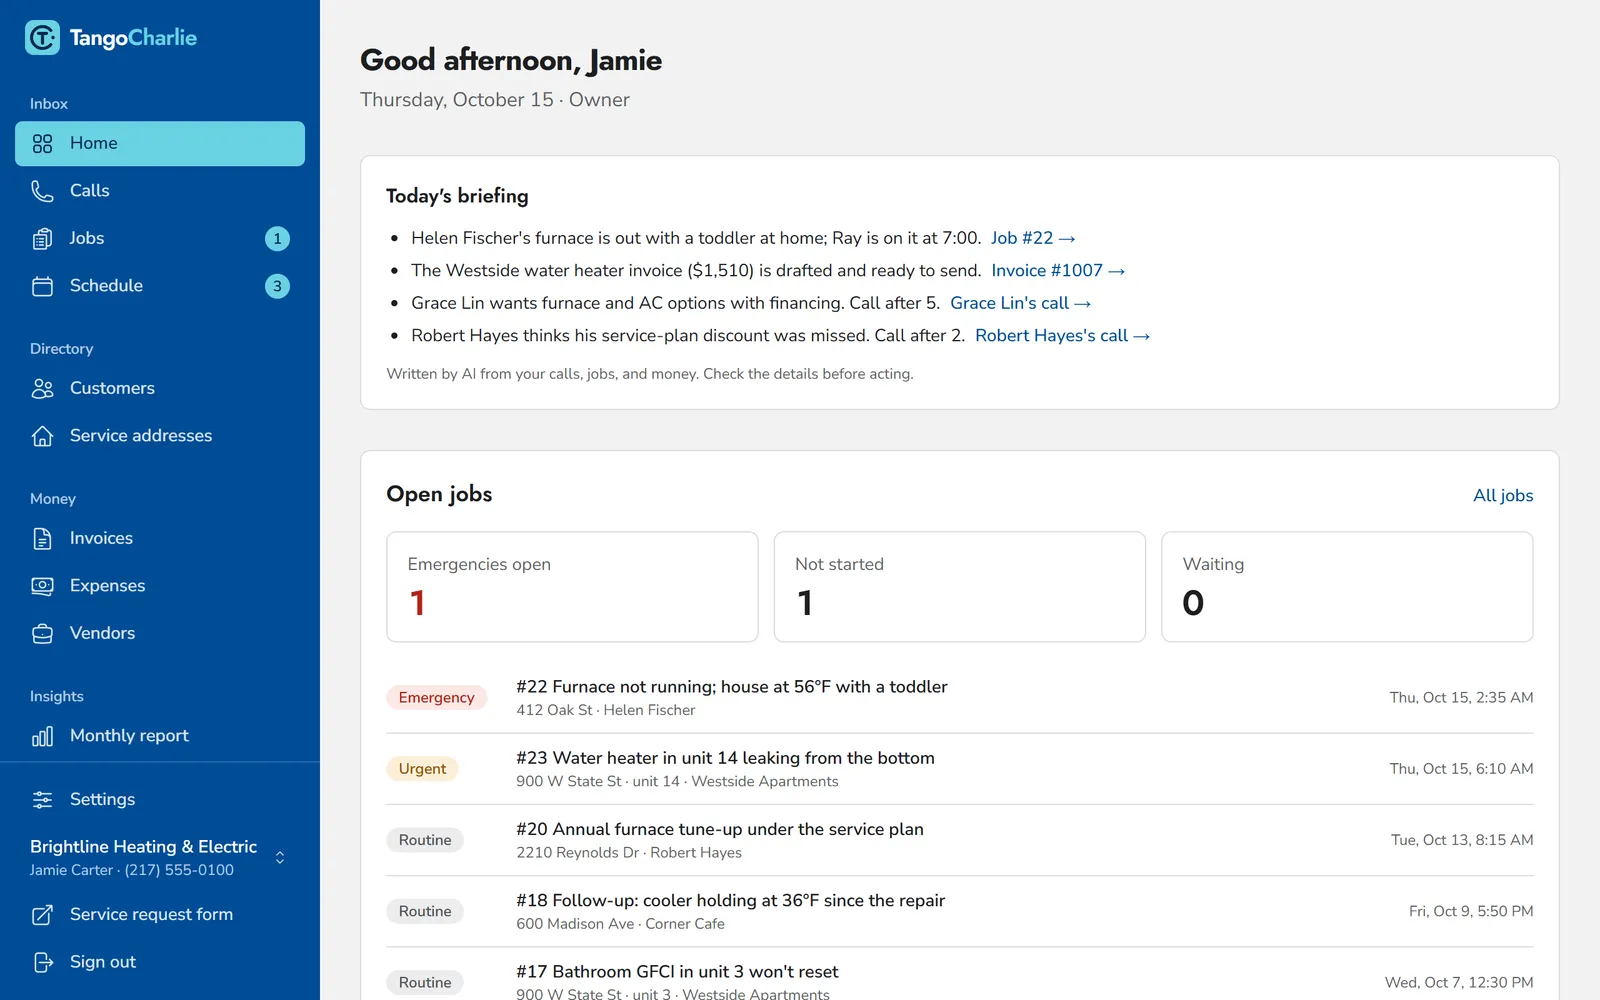Open the Invoice #1007 link
Screen dimensions: 1600x1000
pos(1058,271)
